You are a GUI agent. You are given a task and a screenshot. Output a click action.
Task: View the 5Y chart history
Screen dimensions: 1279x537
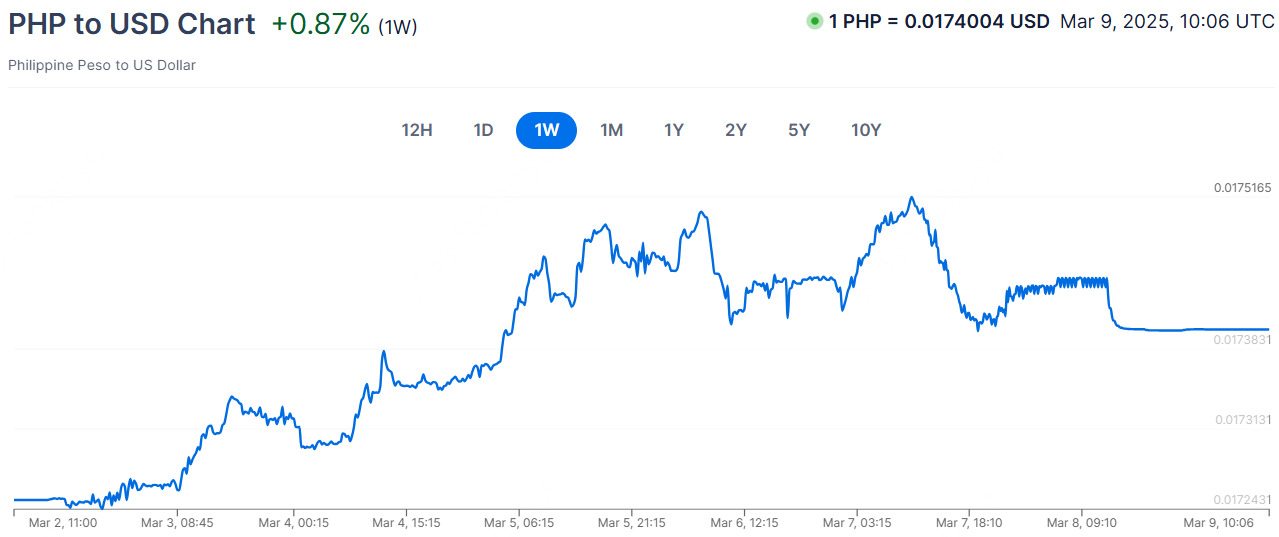[798, 130]
